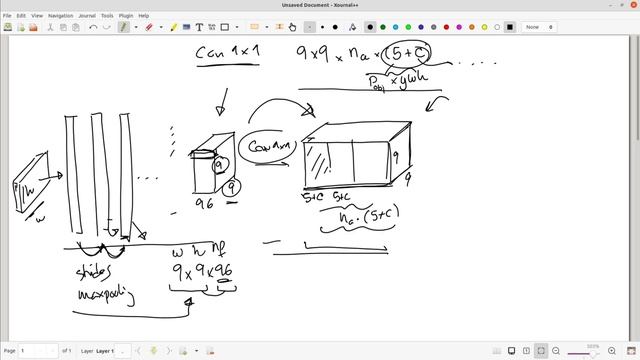The width and height of the screenshot is (640, 360).
Task: Select the Eraser tool
Action: tap(149, 27)
